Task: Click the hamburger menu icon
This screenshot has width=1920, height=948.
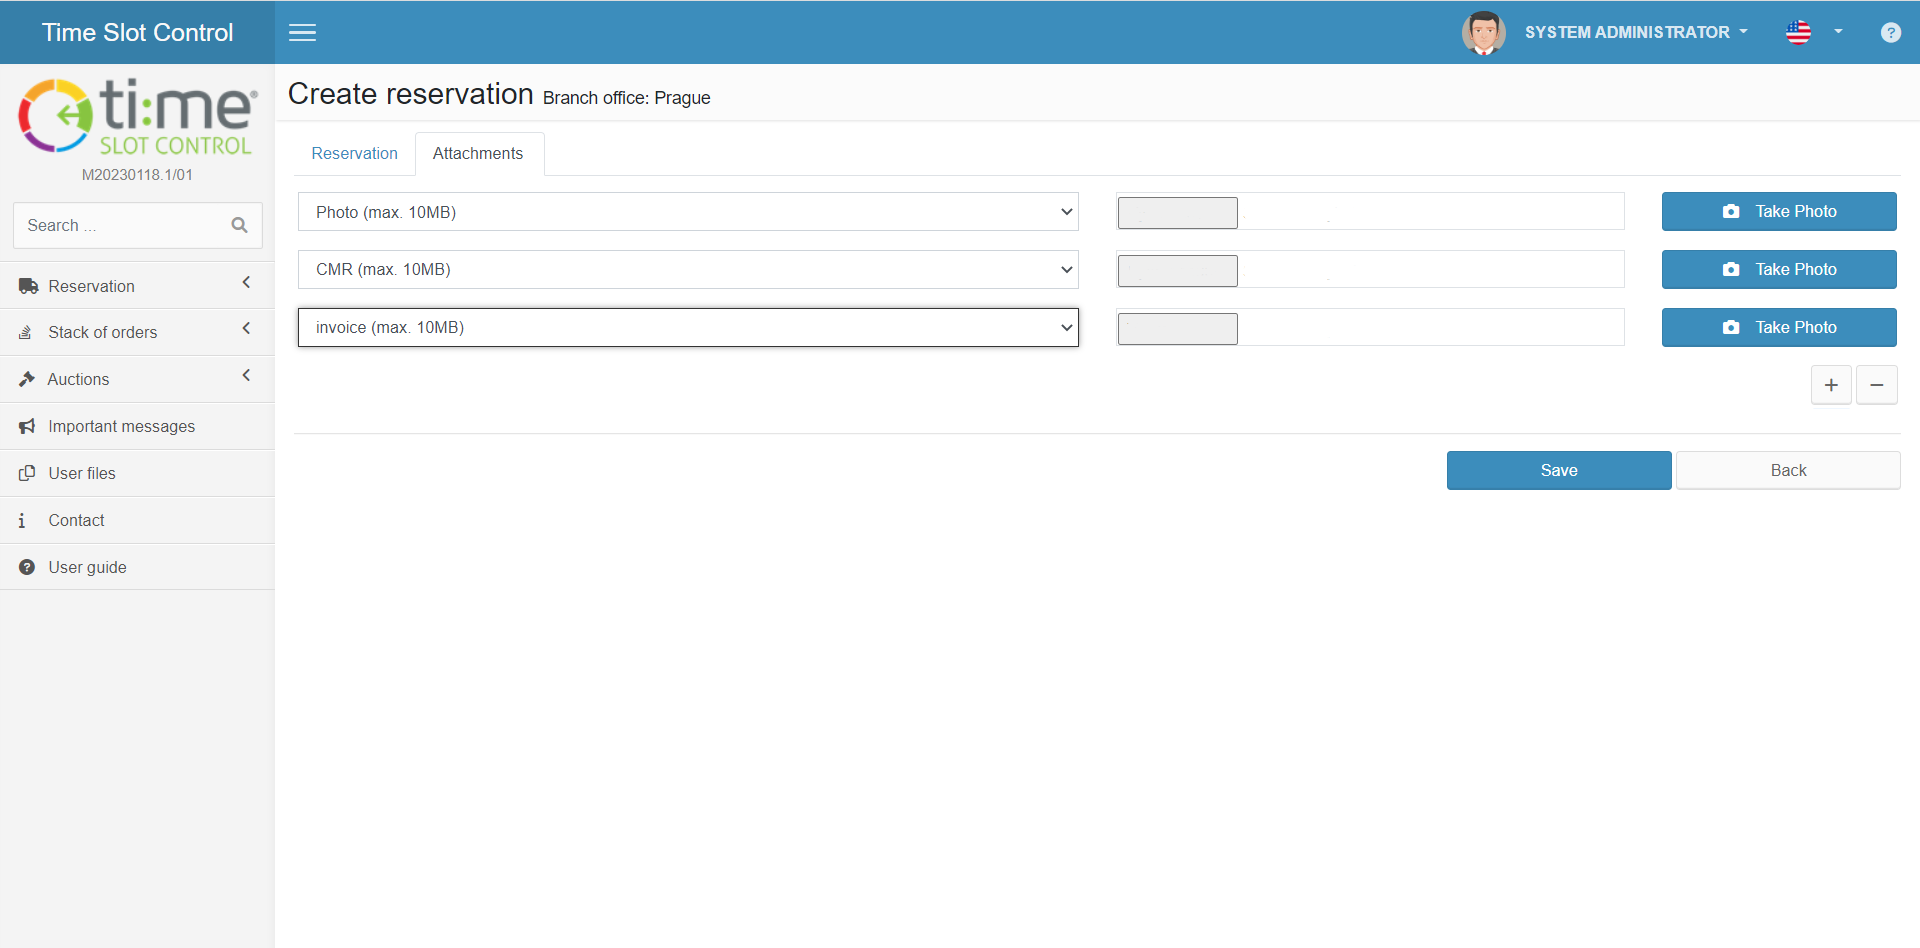Action: pos(302,32)
